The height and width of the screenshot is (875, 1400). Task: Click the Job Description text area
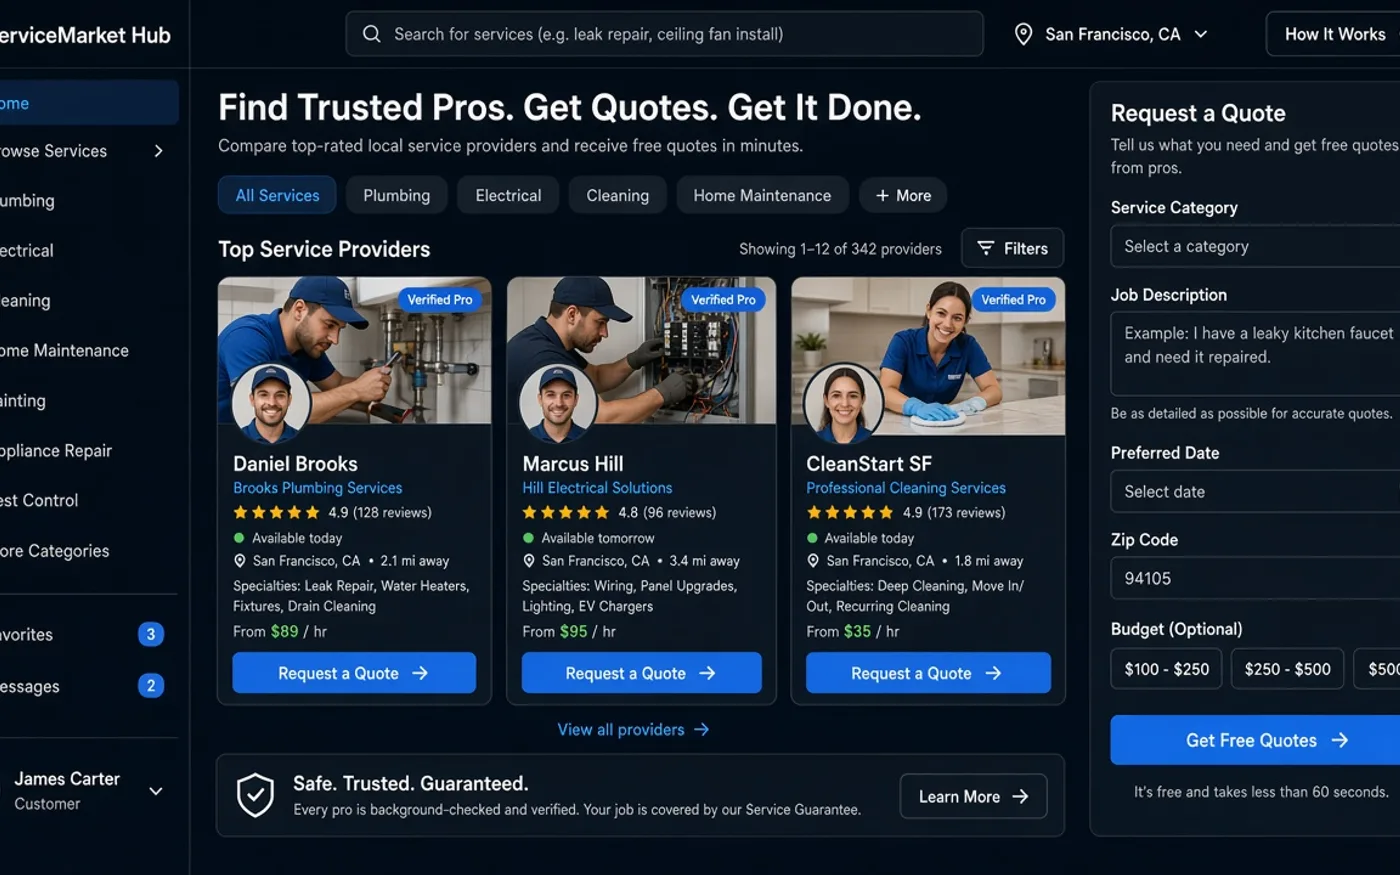tap(1255, 353)
